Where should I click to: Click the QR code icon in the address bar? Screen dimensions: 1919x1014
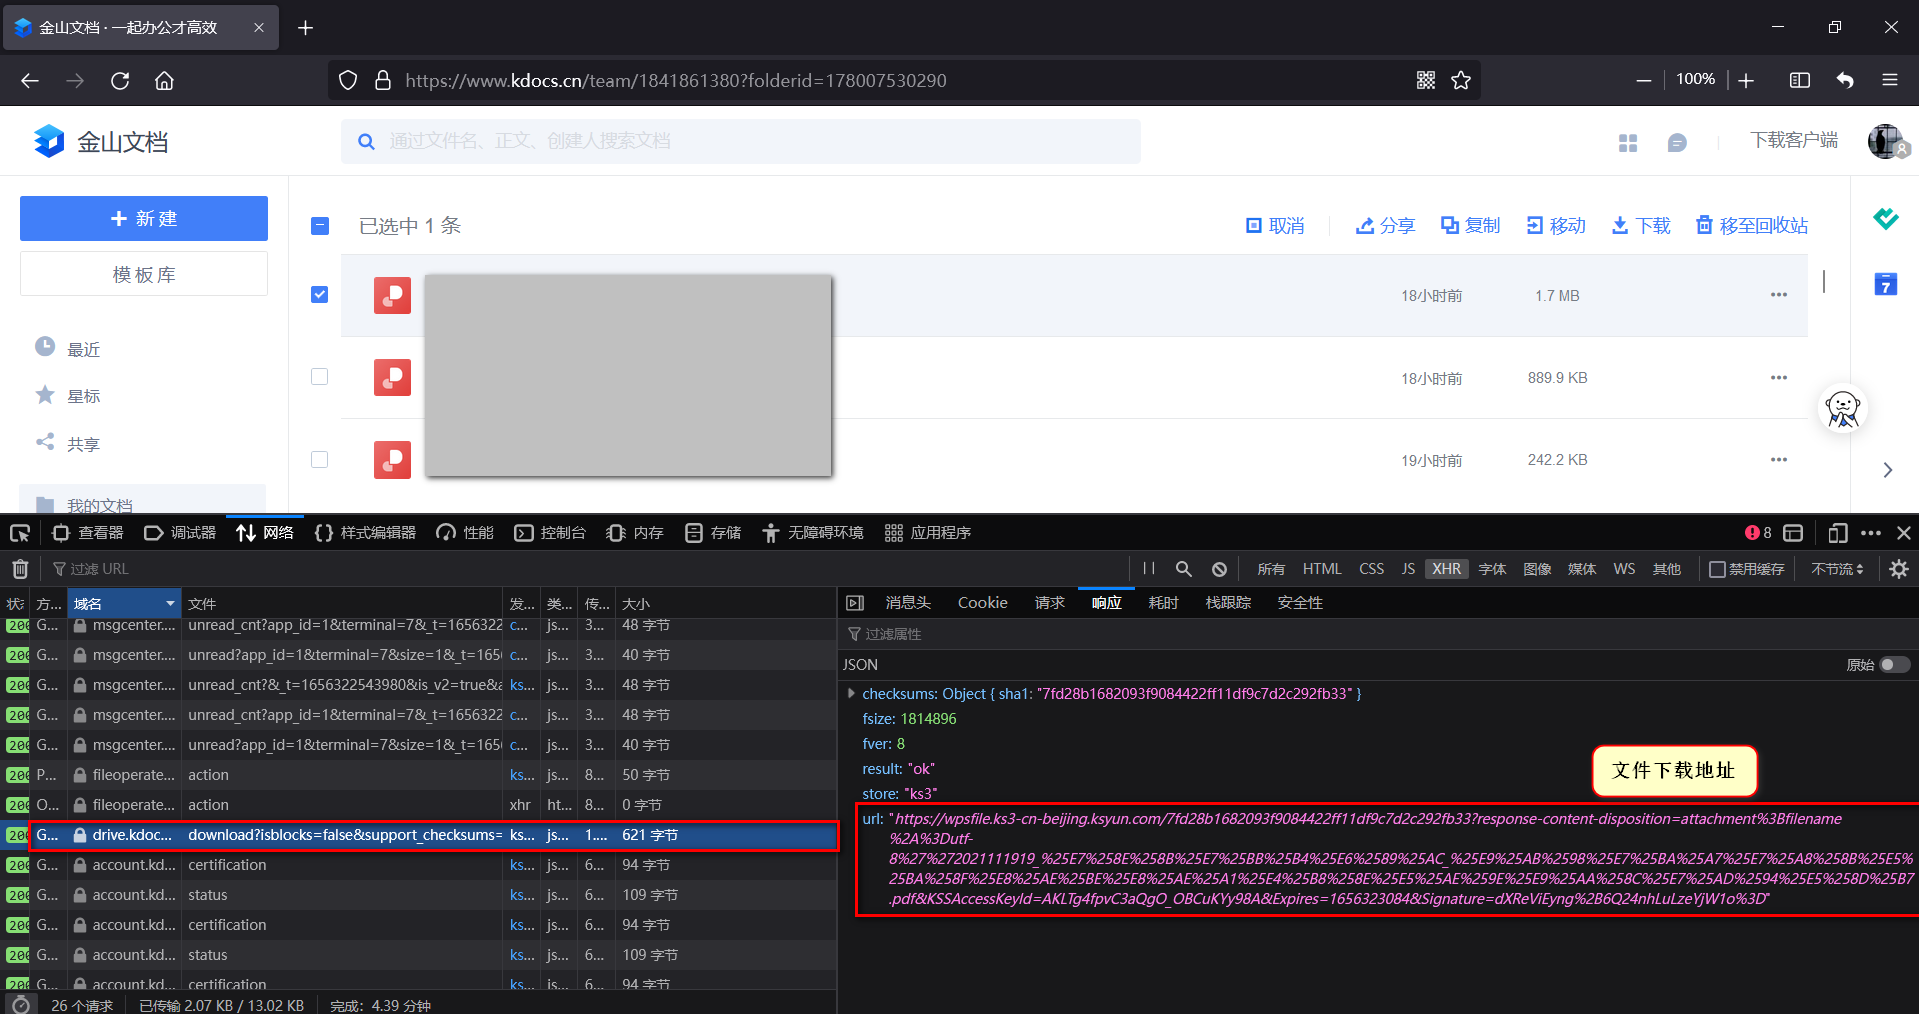pos(1426,80)
